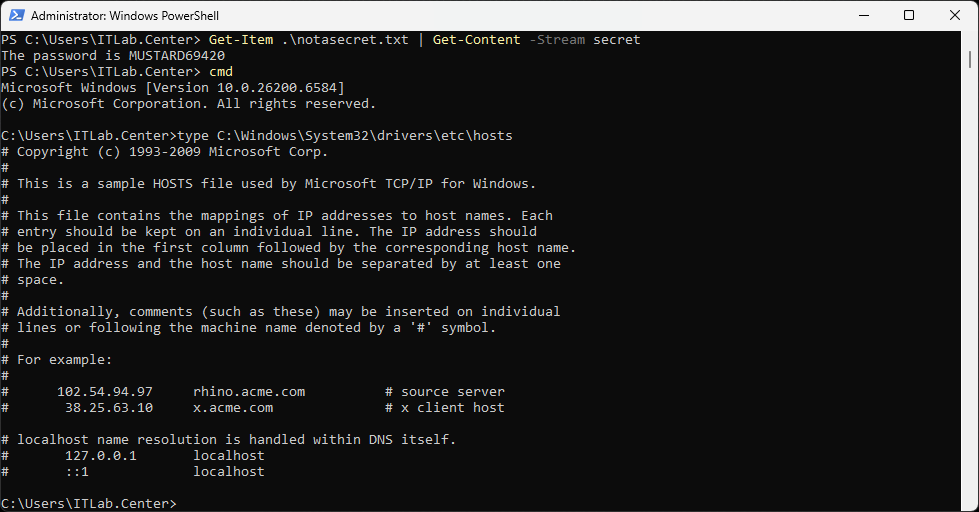Click the x.acme.com host name

233,408
